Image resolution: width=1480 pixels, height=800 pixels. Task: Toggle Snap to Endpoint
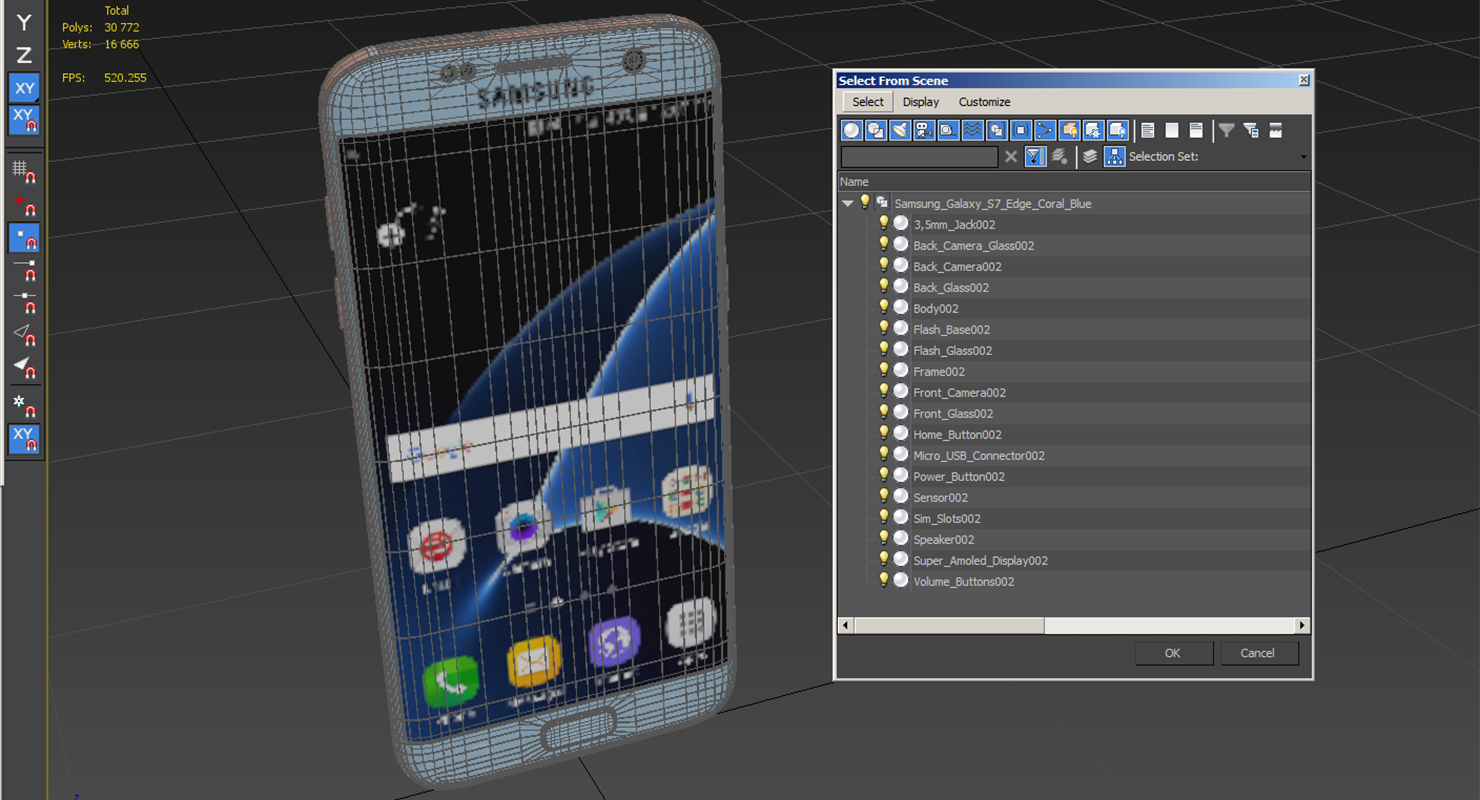[x=24, y=270]
